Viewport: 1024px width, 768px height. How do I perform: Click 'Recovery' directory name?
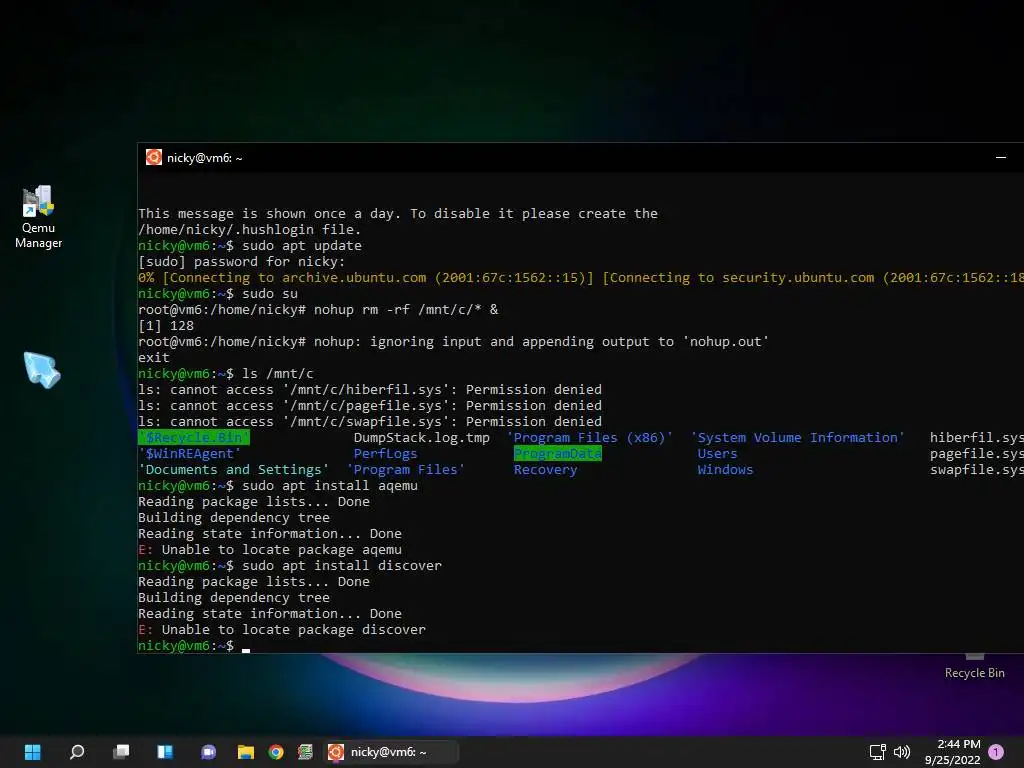[545, 470]
